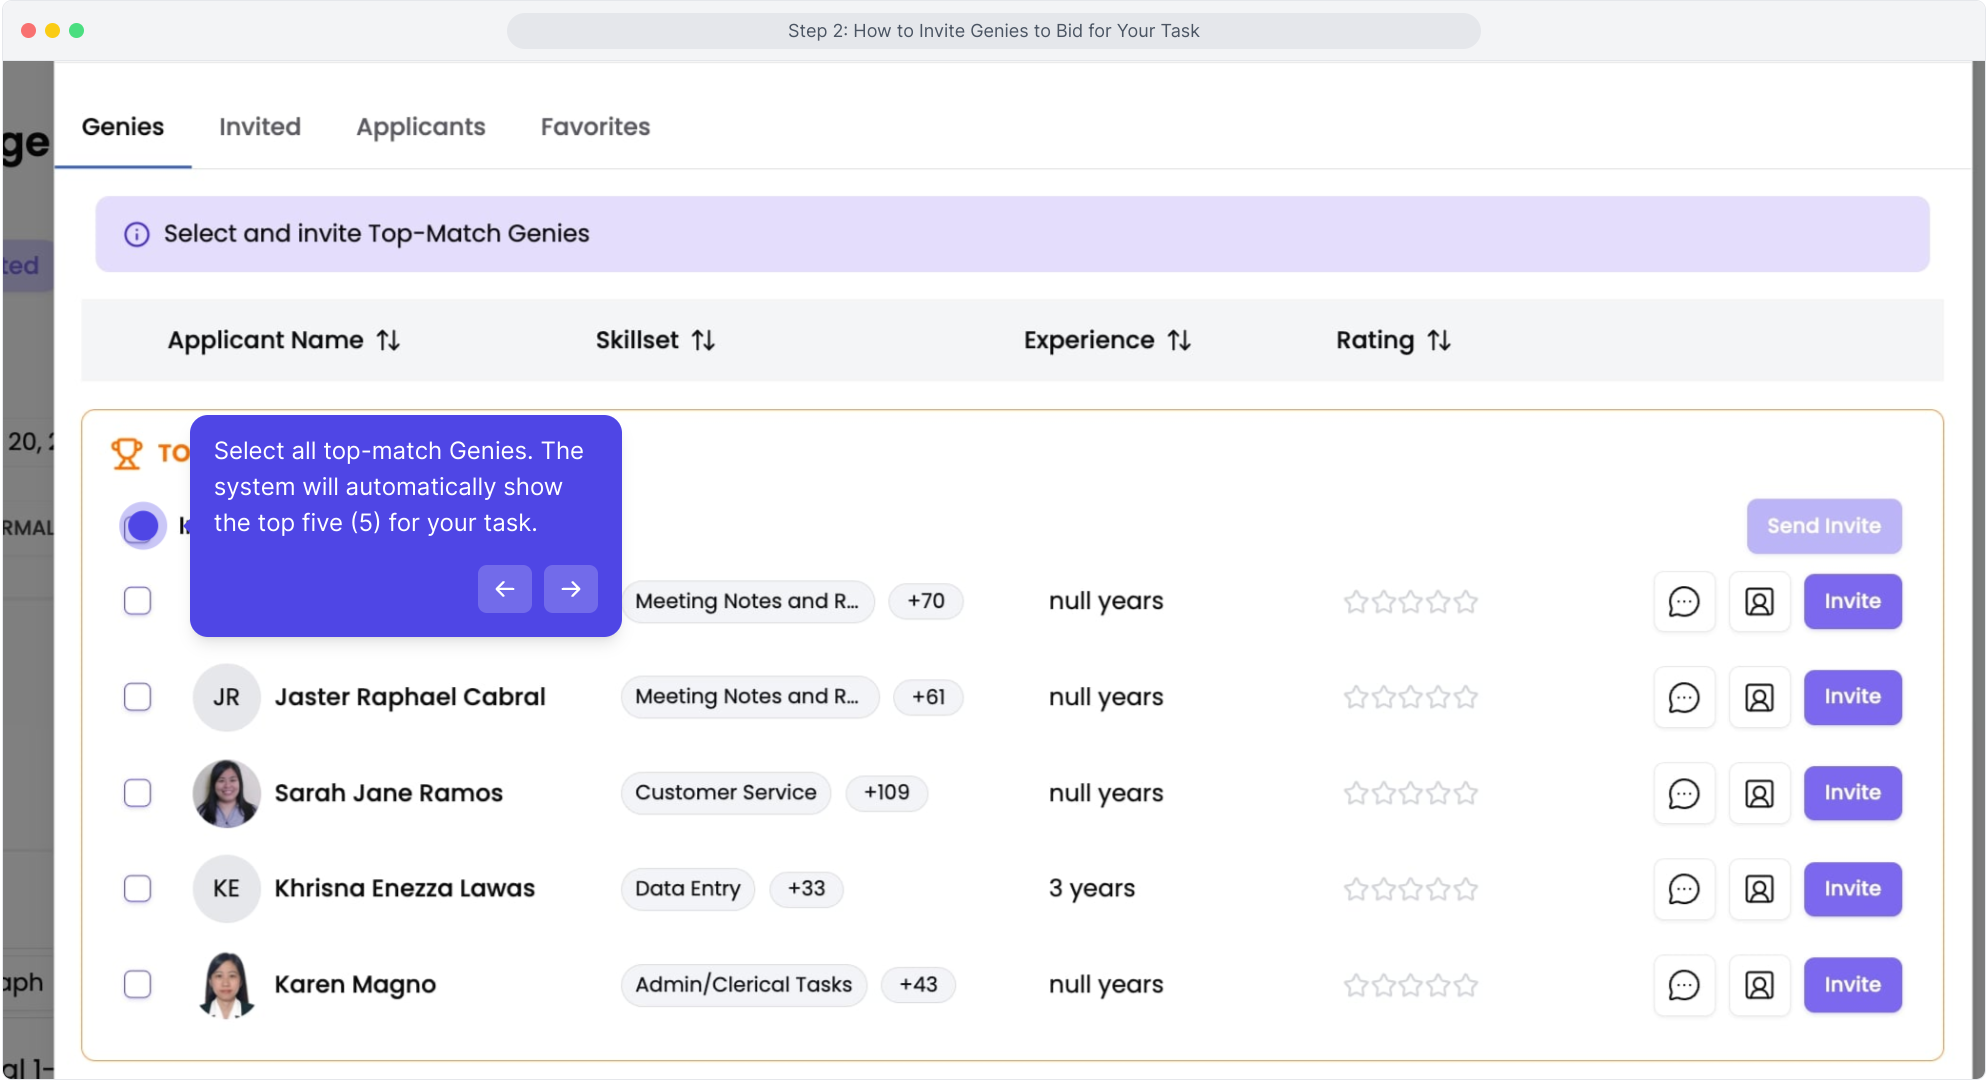Expand +109 skills for Sarah Jane Ramos

coord(886,793)
